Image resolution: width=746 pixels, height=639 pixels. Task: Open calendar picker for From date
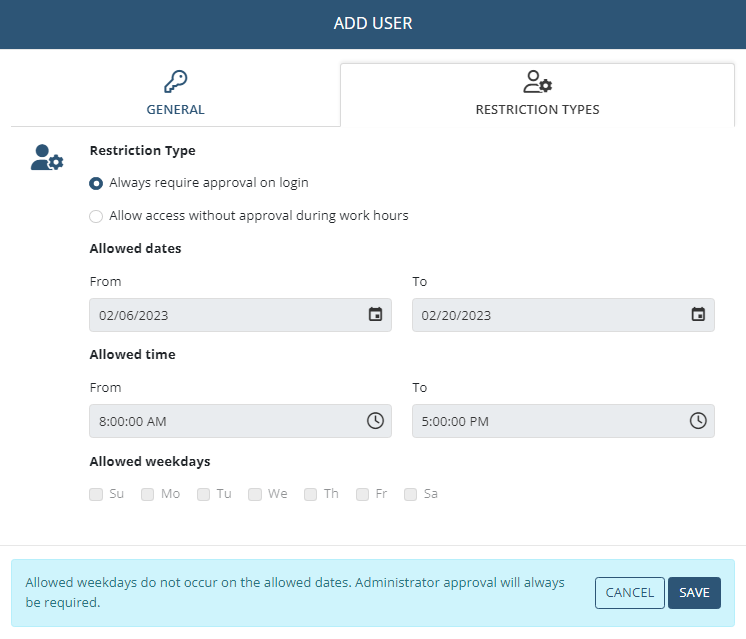(x=375, y=315)
